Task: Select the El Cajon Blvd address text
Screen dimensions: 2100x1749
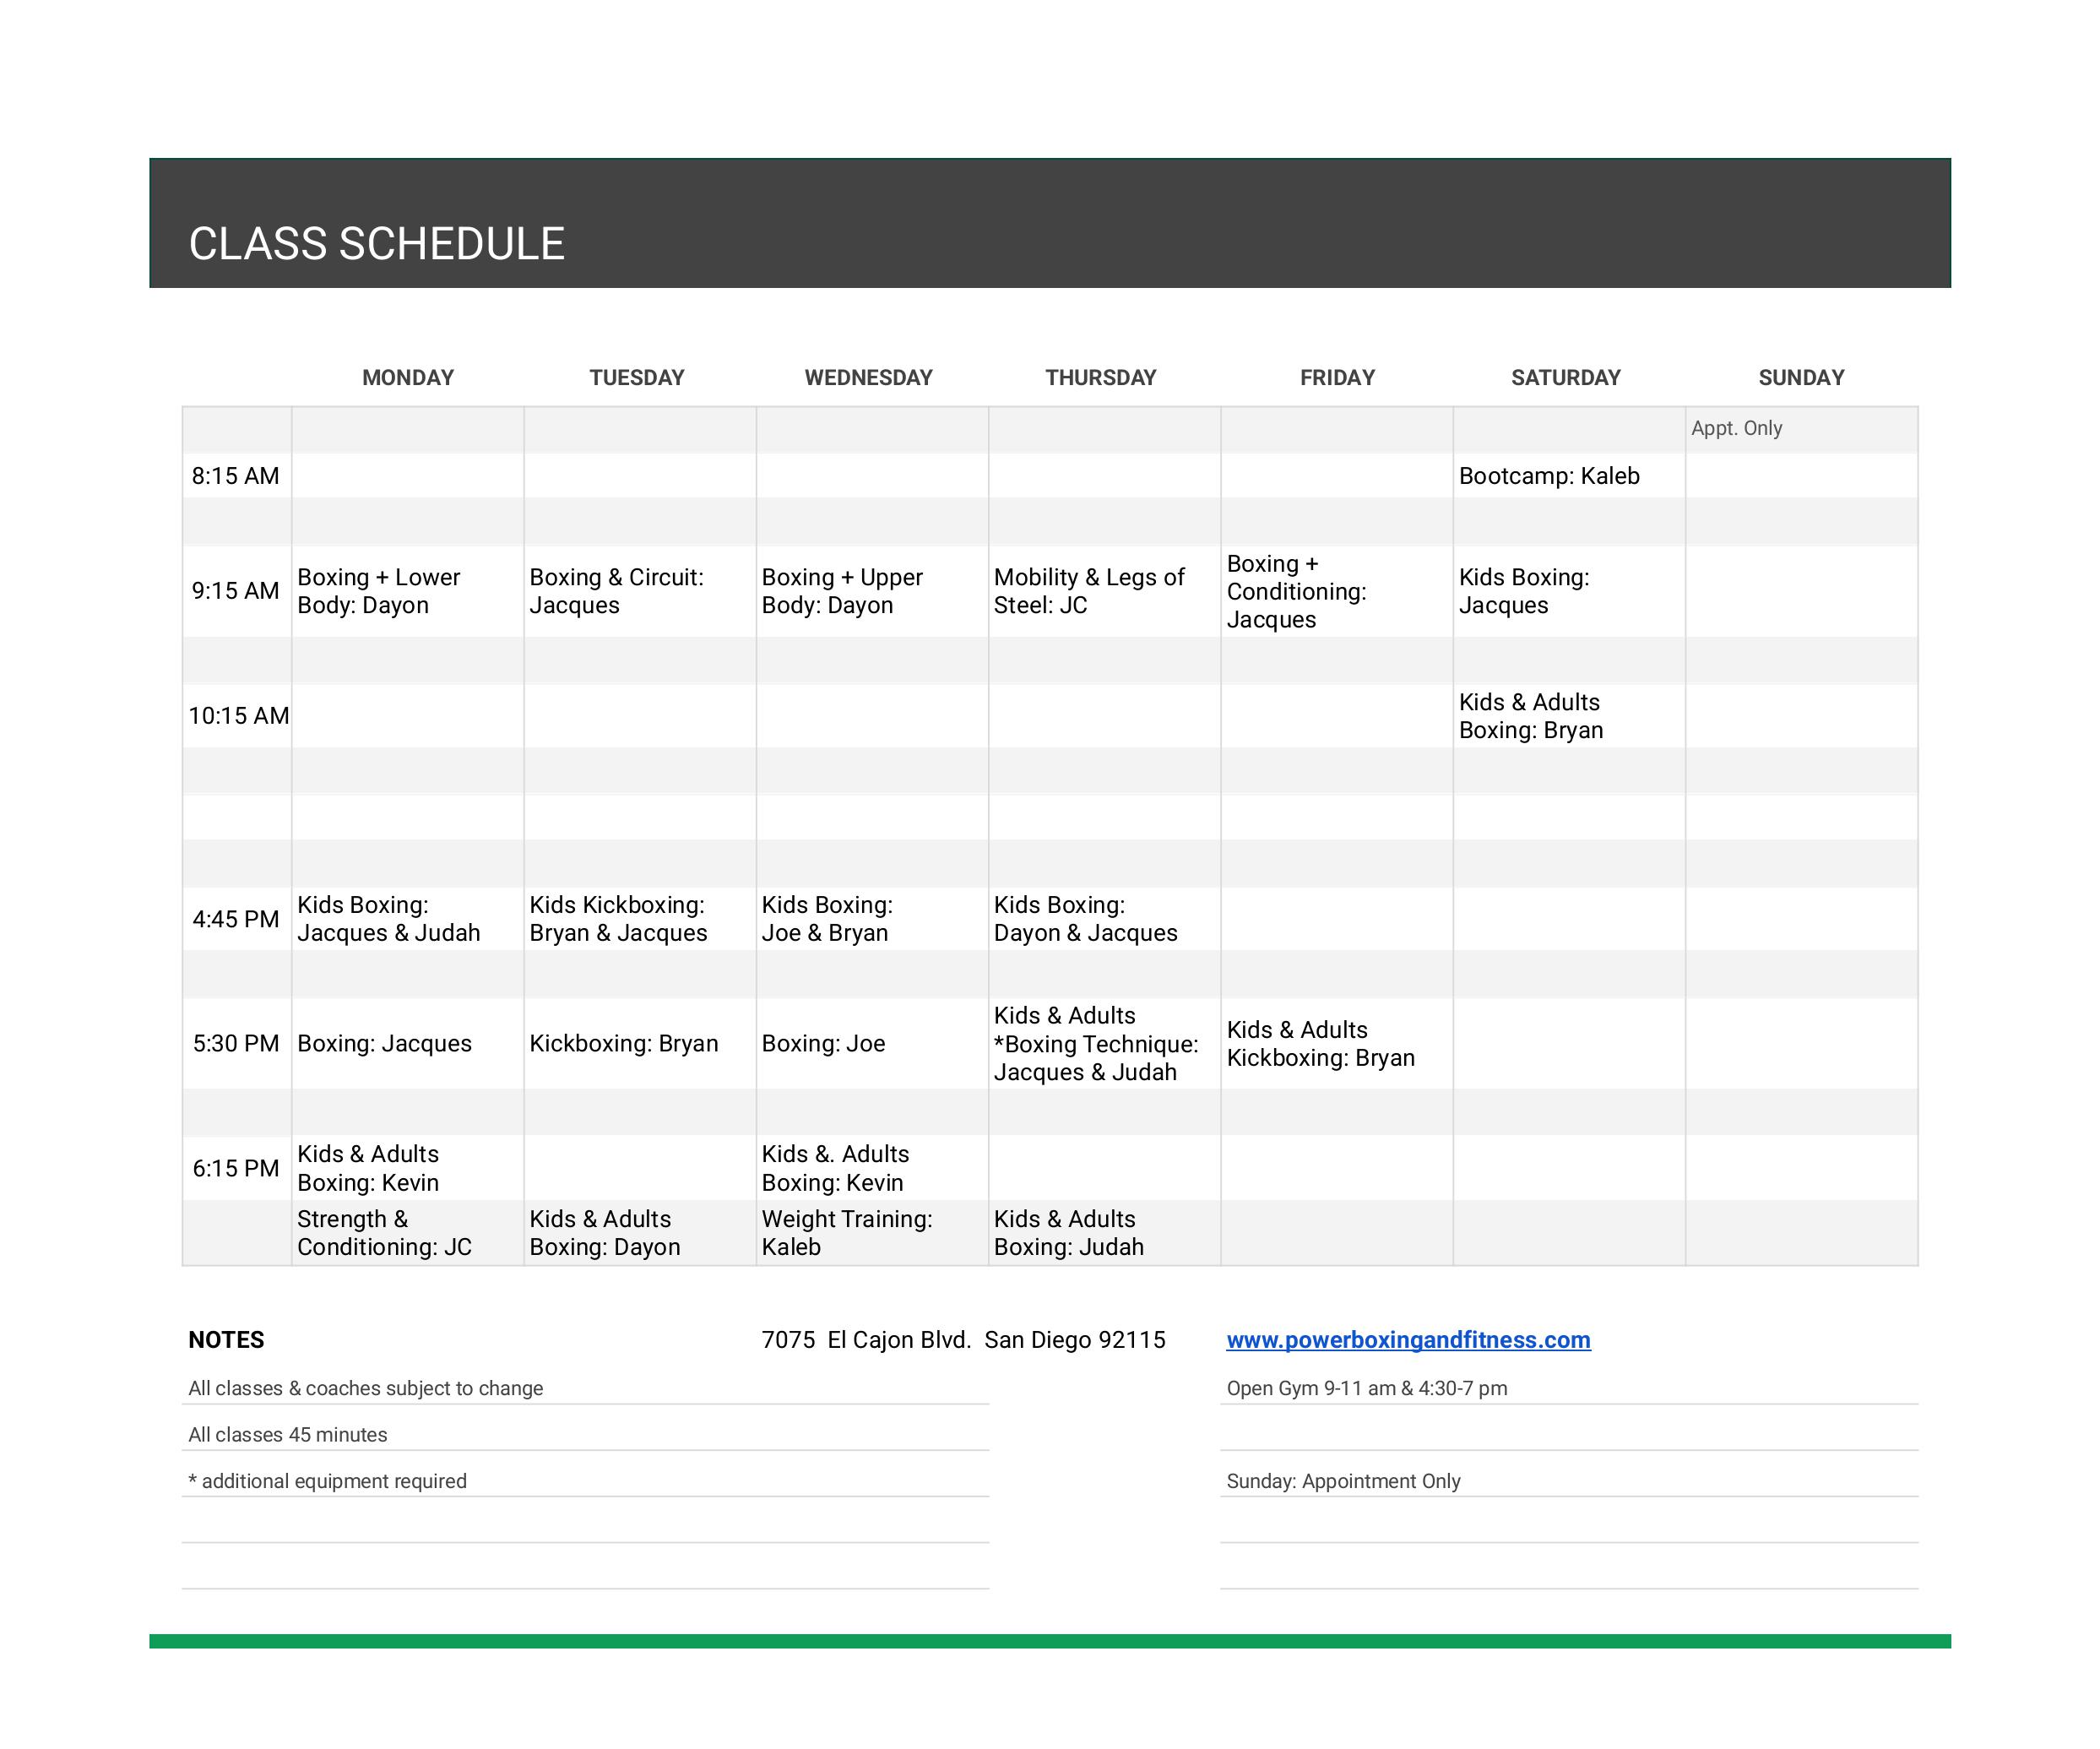Action: click(x=963, y=1340)
